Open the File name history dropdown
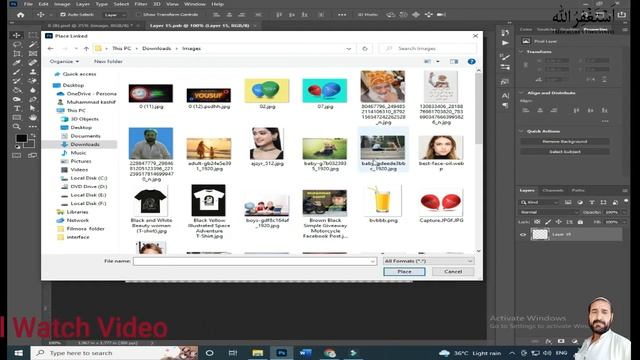This screenshot has height=360, width=640. pyautogui.click(x=372, y=261)
